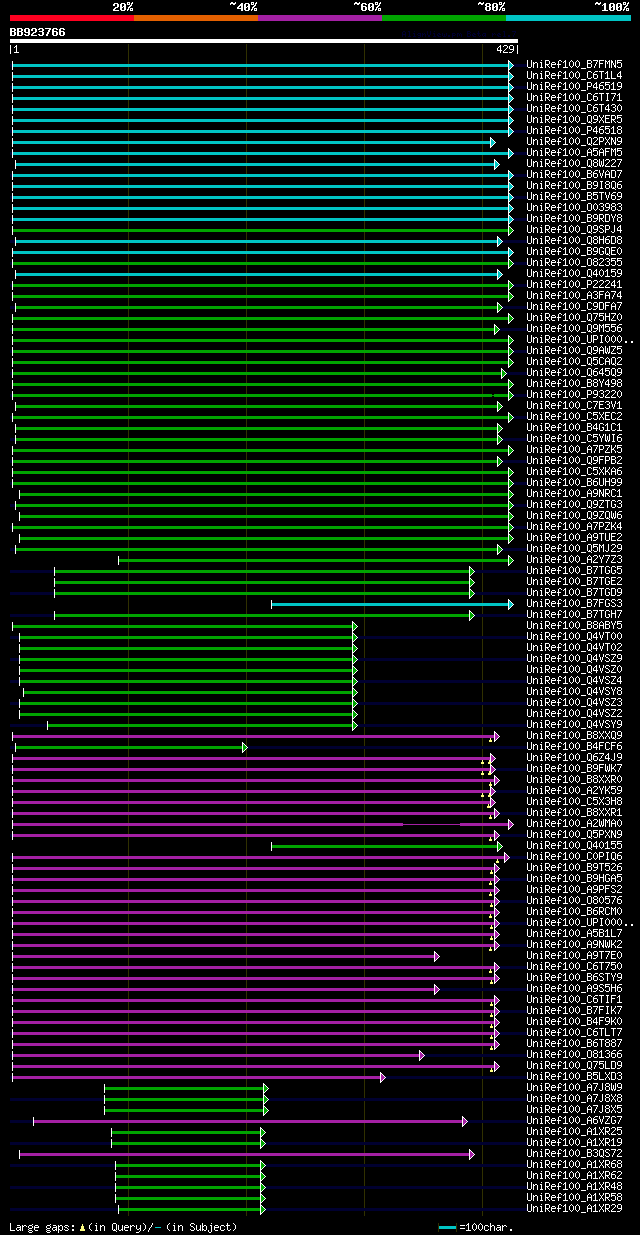Screen dimensions: 640x1235
Task: Open hit UniRef100_B8ABY5
Action: (x=574, y=625)
